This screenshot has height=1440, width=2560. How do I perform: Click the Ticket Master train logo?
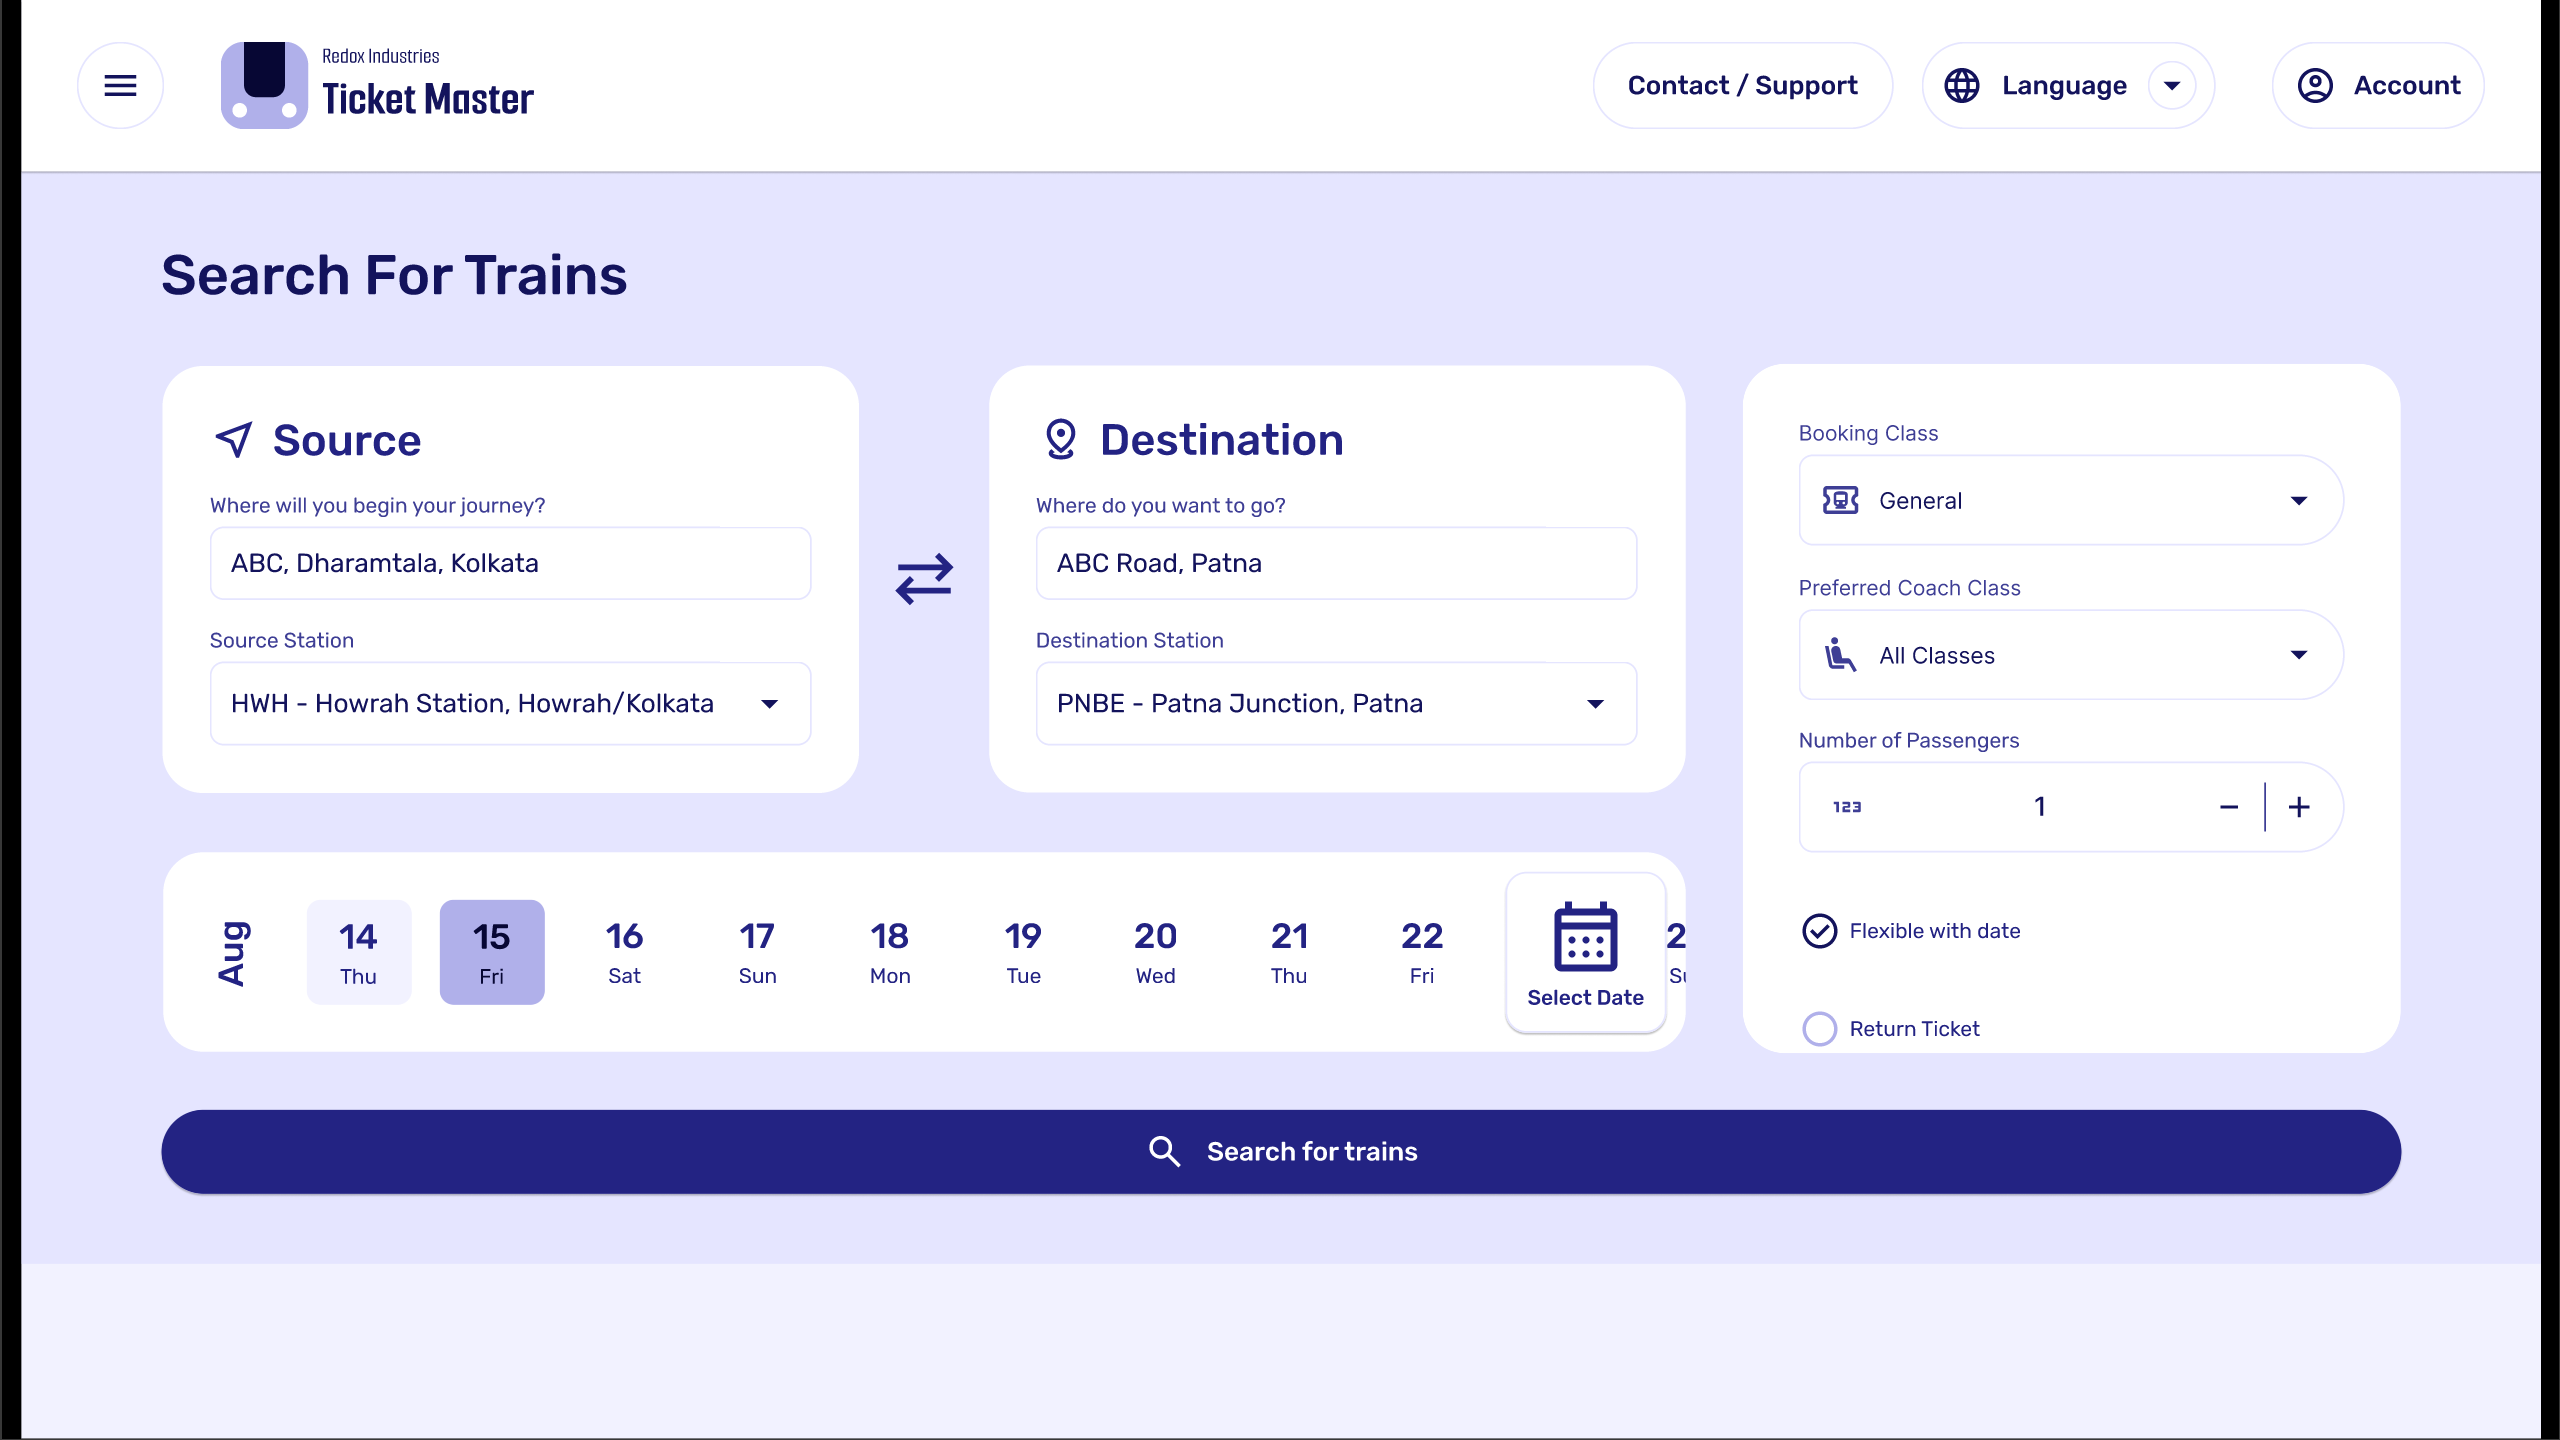tap(264, 86)
